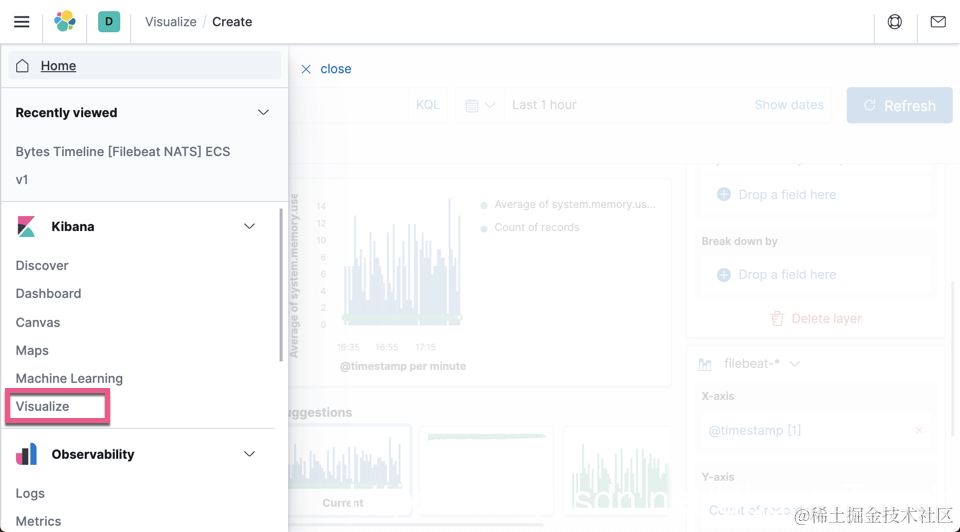Image resolution: width=960 pixels, height=532 pixels.
Task: Click the Elastic logo icon
Action: [65, 21]
